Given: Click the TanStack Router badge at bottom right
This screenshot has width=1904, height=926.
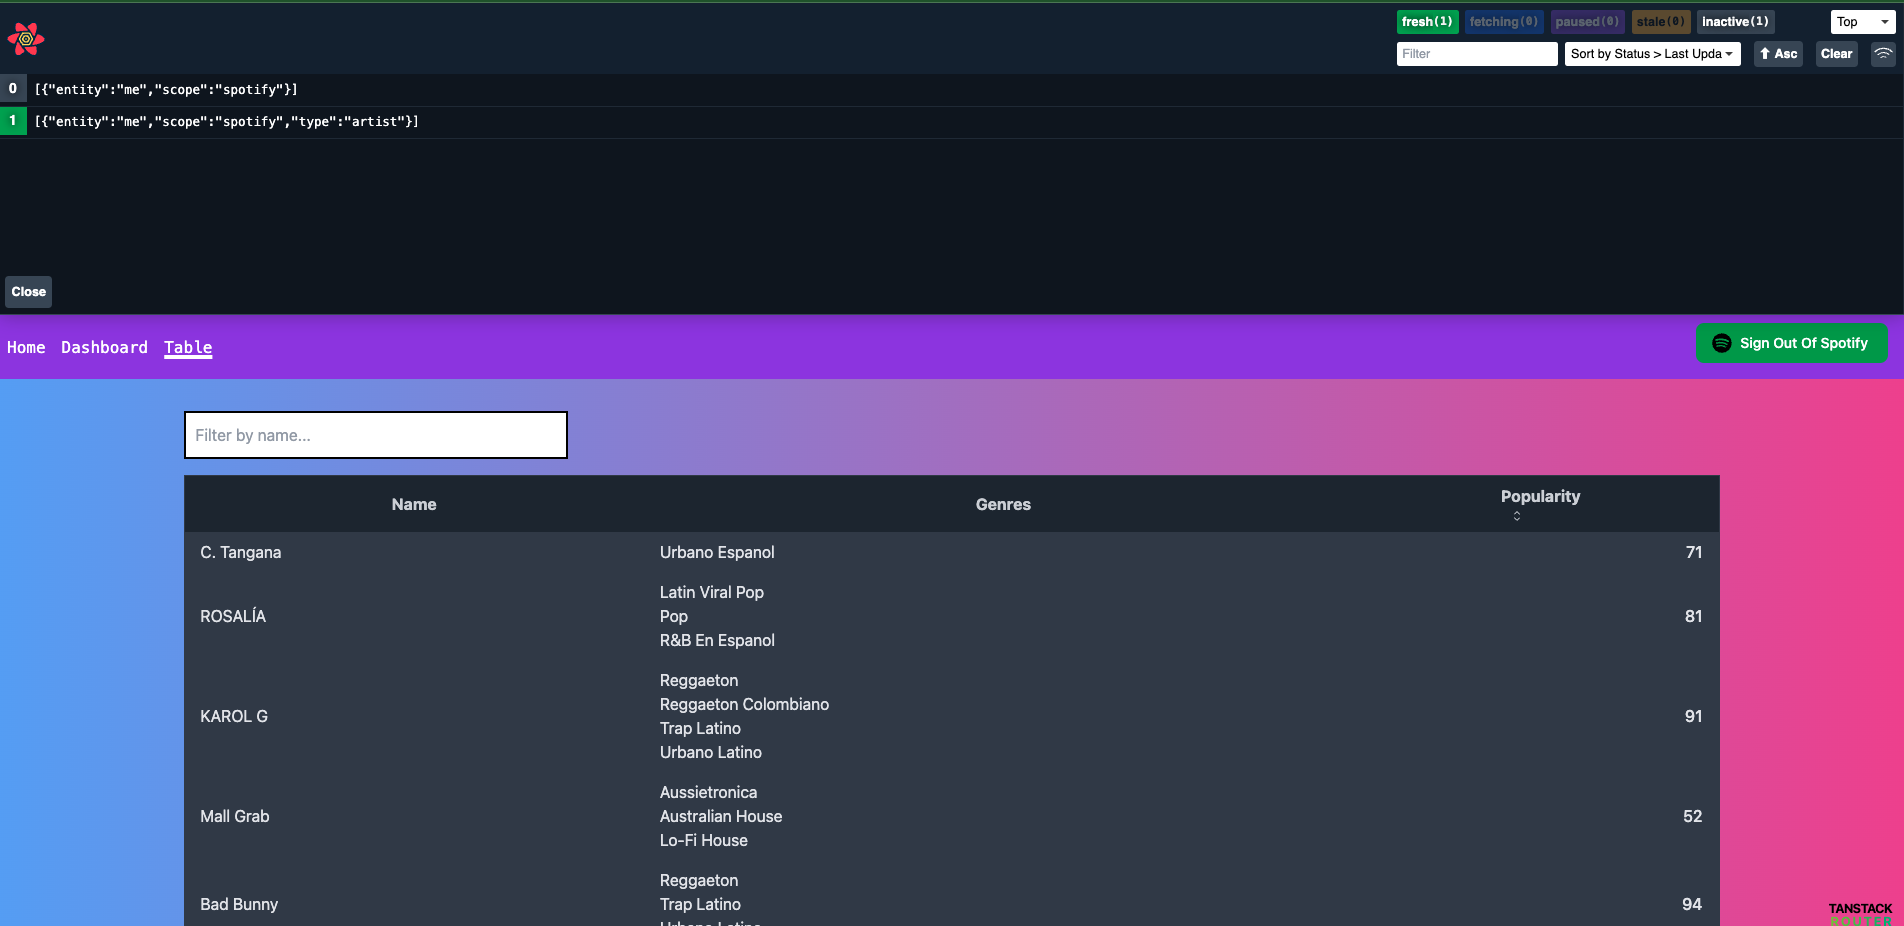Looking at the screenshot, I should [1860, 910].
